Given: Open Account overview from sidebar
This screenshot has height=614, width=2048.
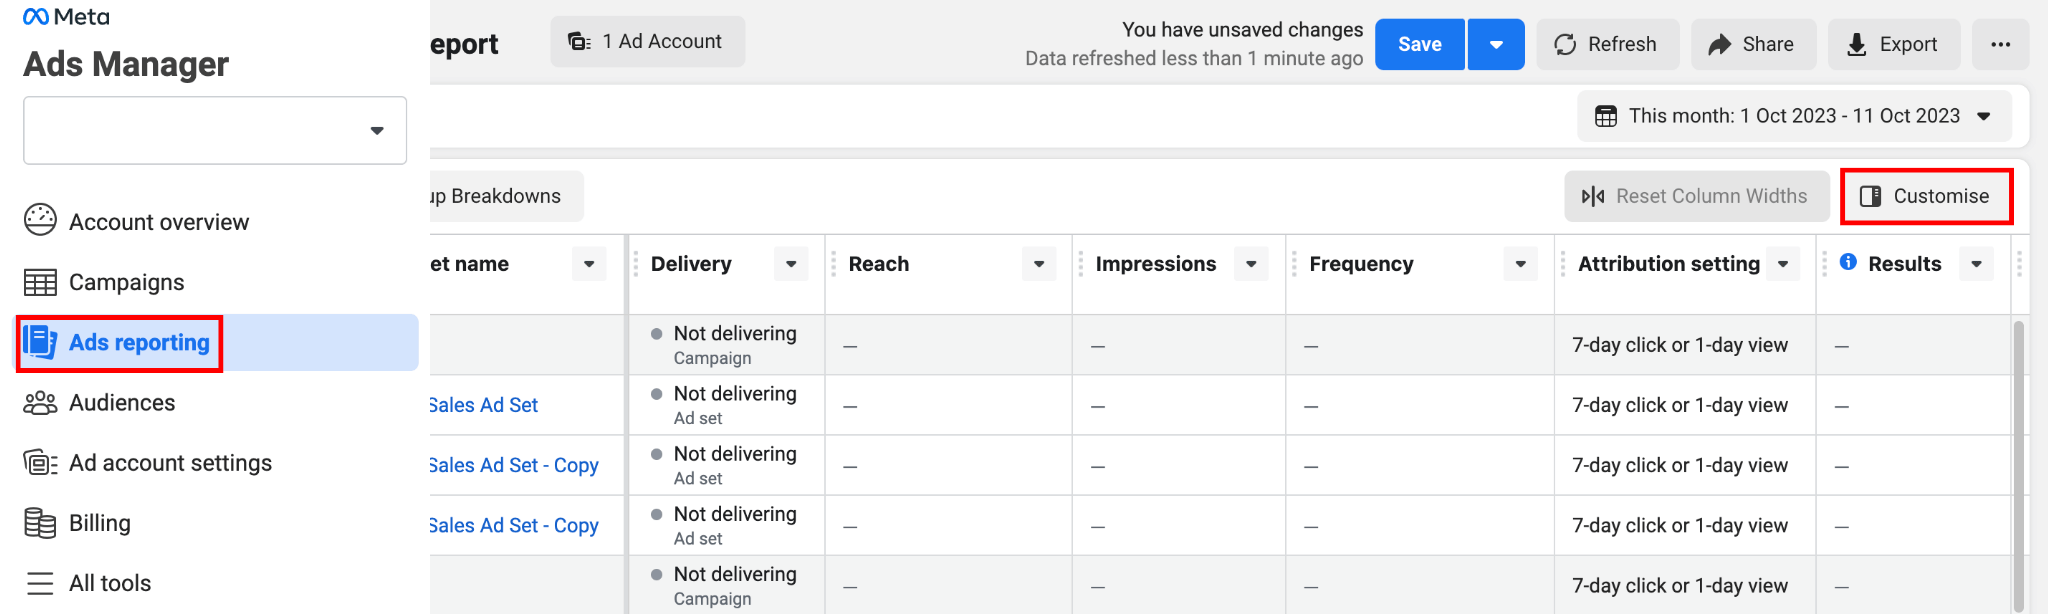Looking at the screenshot, I should click(137, 222).
